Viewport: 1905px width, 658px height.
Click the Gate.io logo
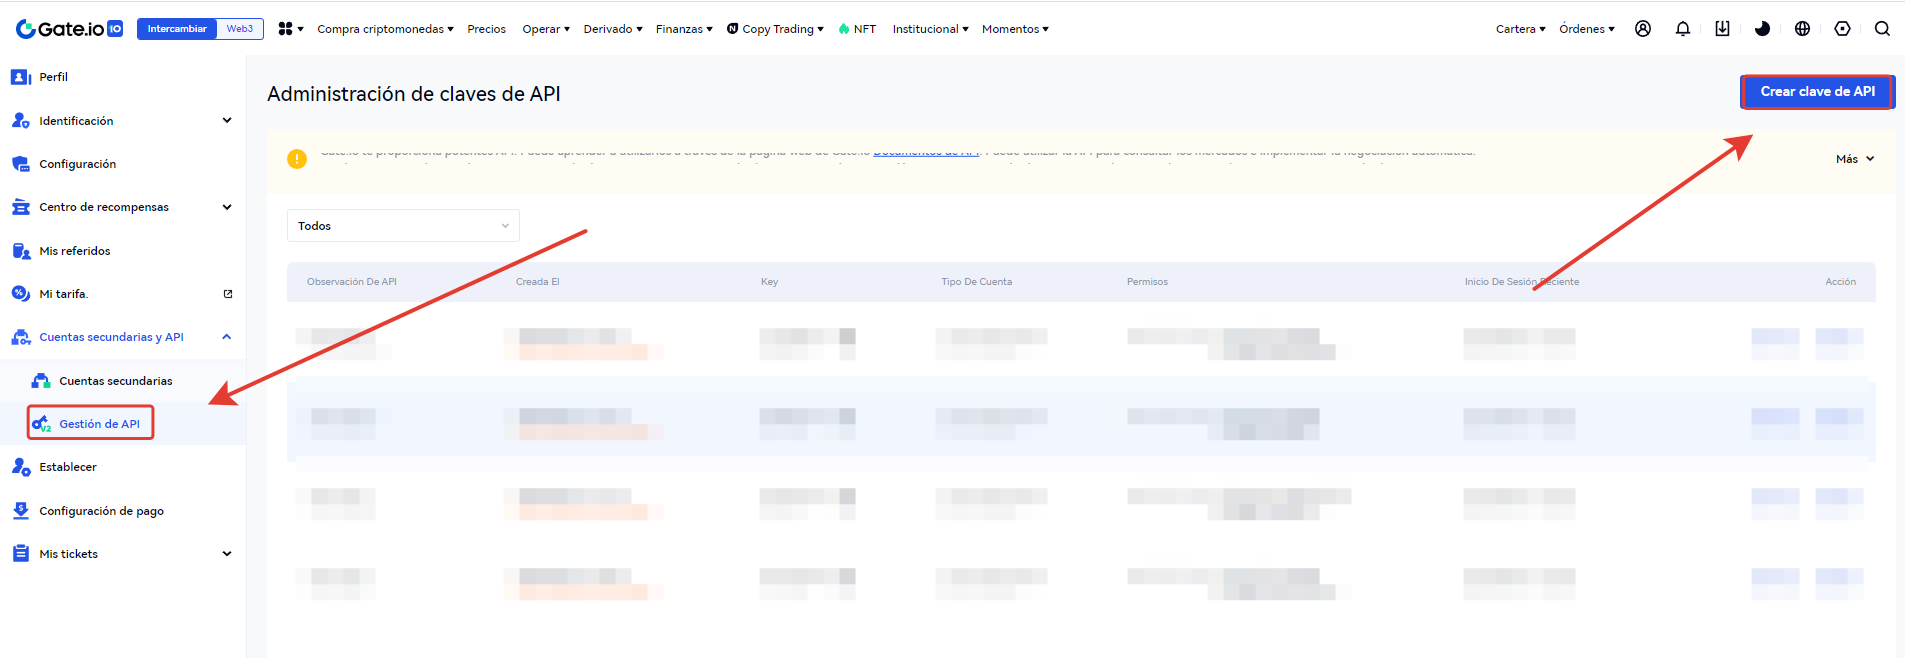(x=69, y=29)
